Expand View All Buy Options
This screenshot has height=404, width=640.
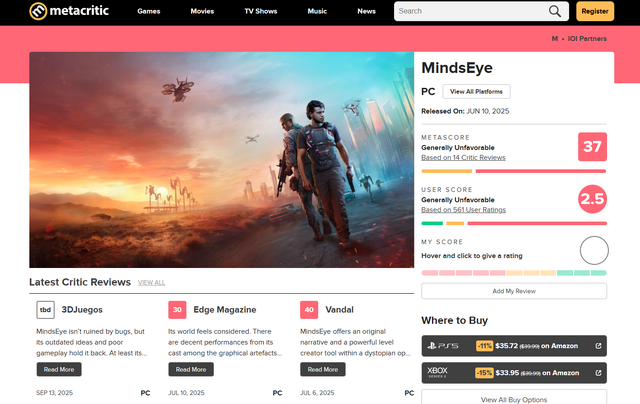(514, 399)
